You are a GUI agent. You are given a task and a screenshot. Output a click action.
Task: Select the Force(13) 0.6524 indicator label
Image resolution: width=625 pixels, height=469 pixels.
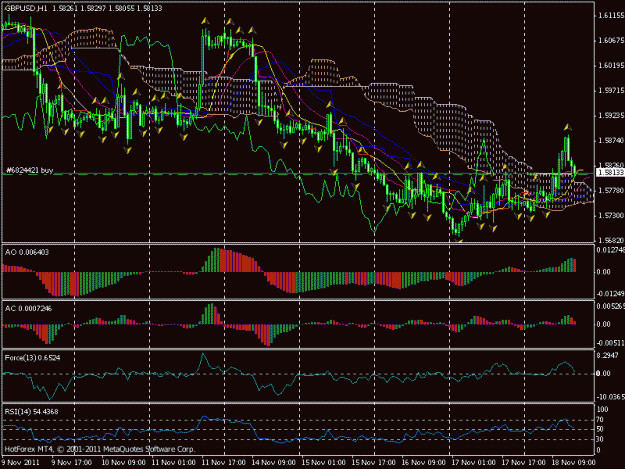coord(32,358)
